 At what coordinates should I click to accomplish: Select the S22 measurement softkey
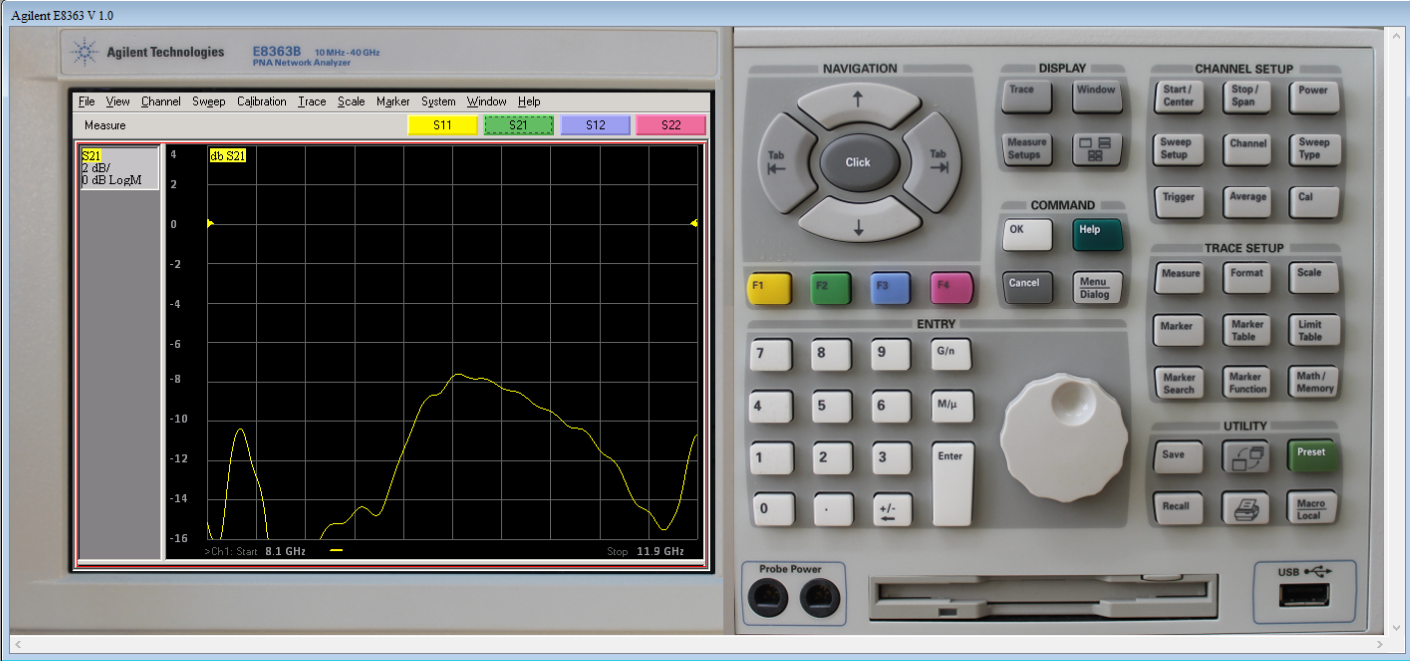point(671,125)
